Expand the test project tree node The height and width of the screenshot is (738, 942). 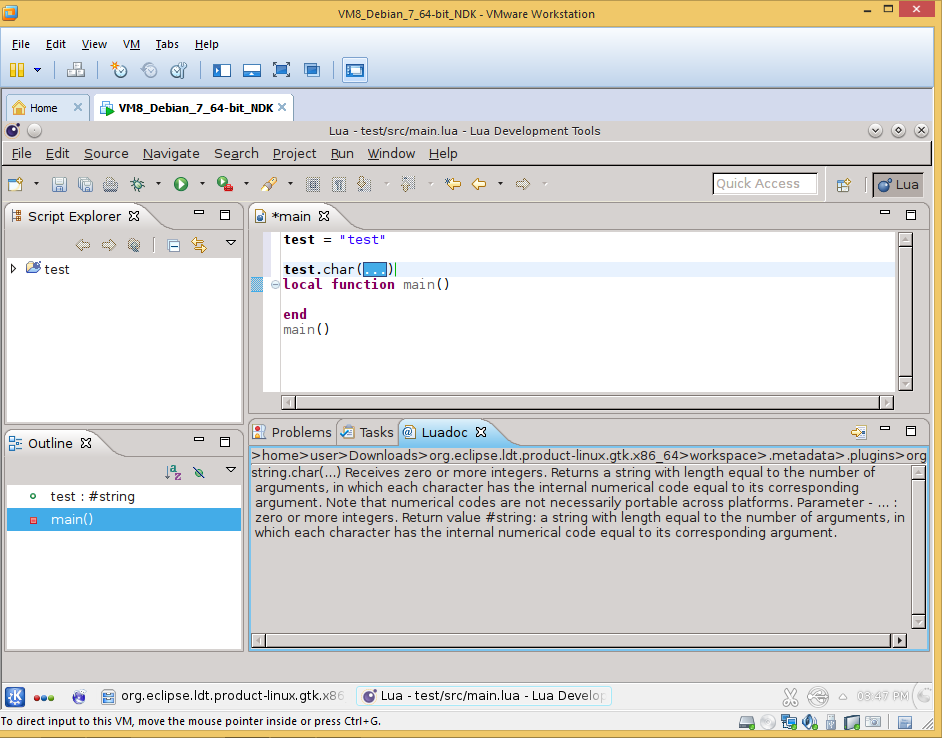[x=13, y=269]
